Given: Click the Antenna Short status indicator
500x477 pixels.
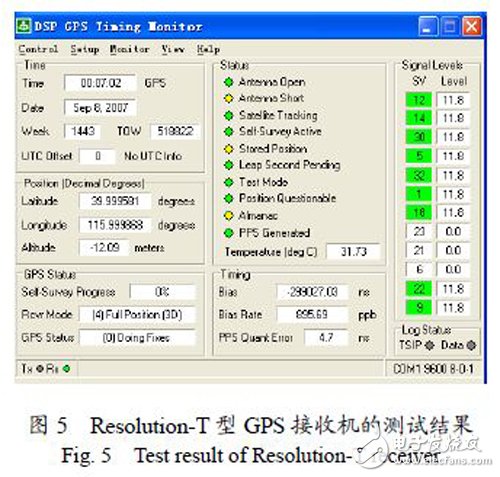Looking at the screenshot, I should coord(229,98).
